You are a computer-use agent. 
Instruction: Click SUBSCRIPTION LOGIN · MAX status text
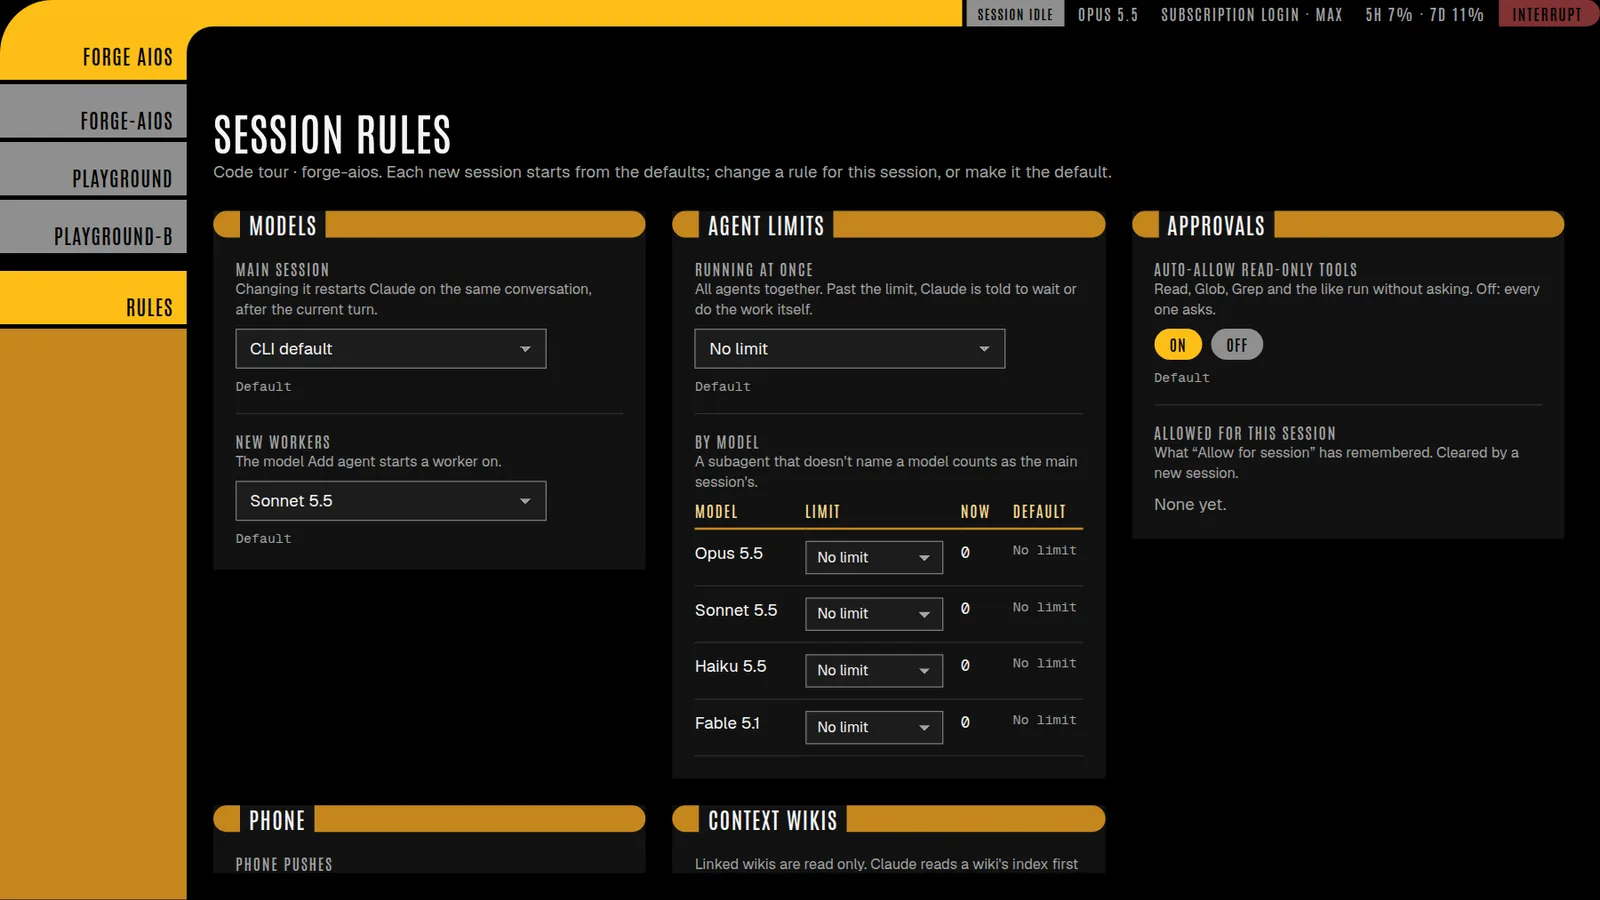coord(1252,15)
